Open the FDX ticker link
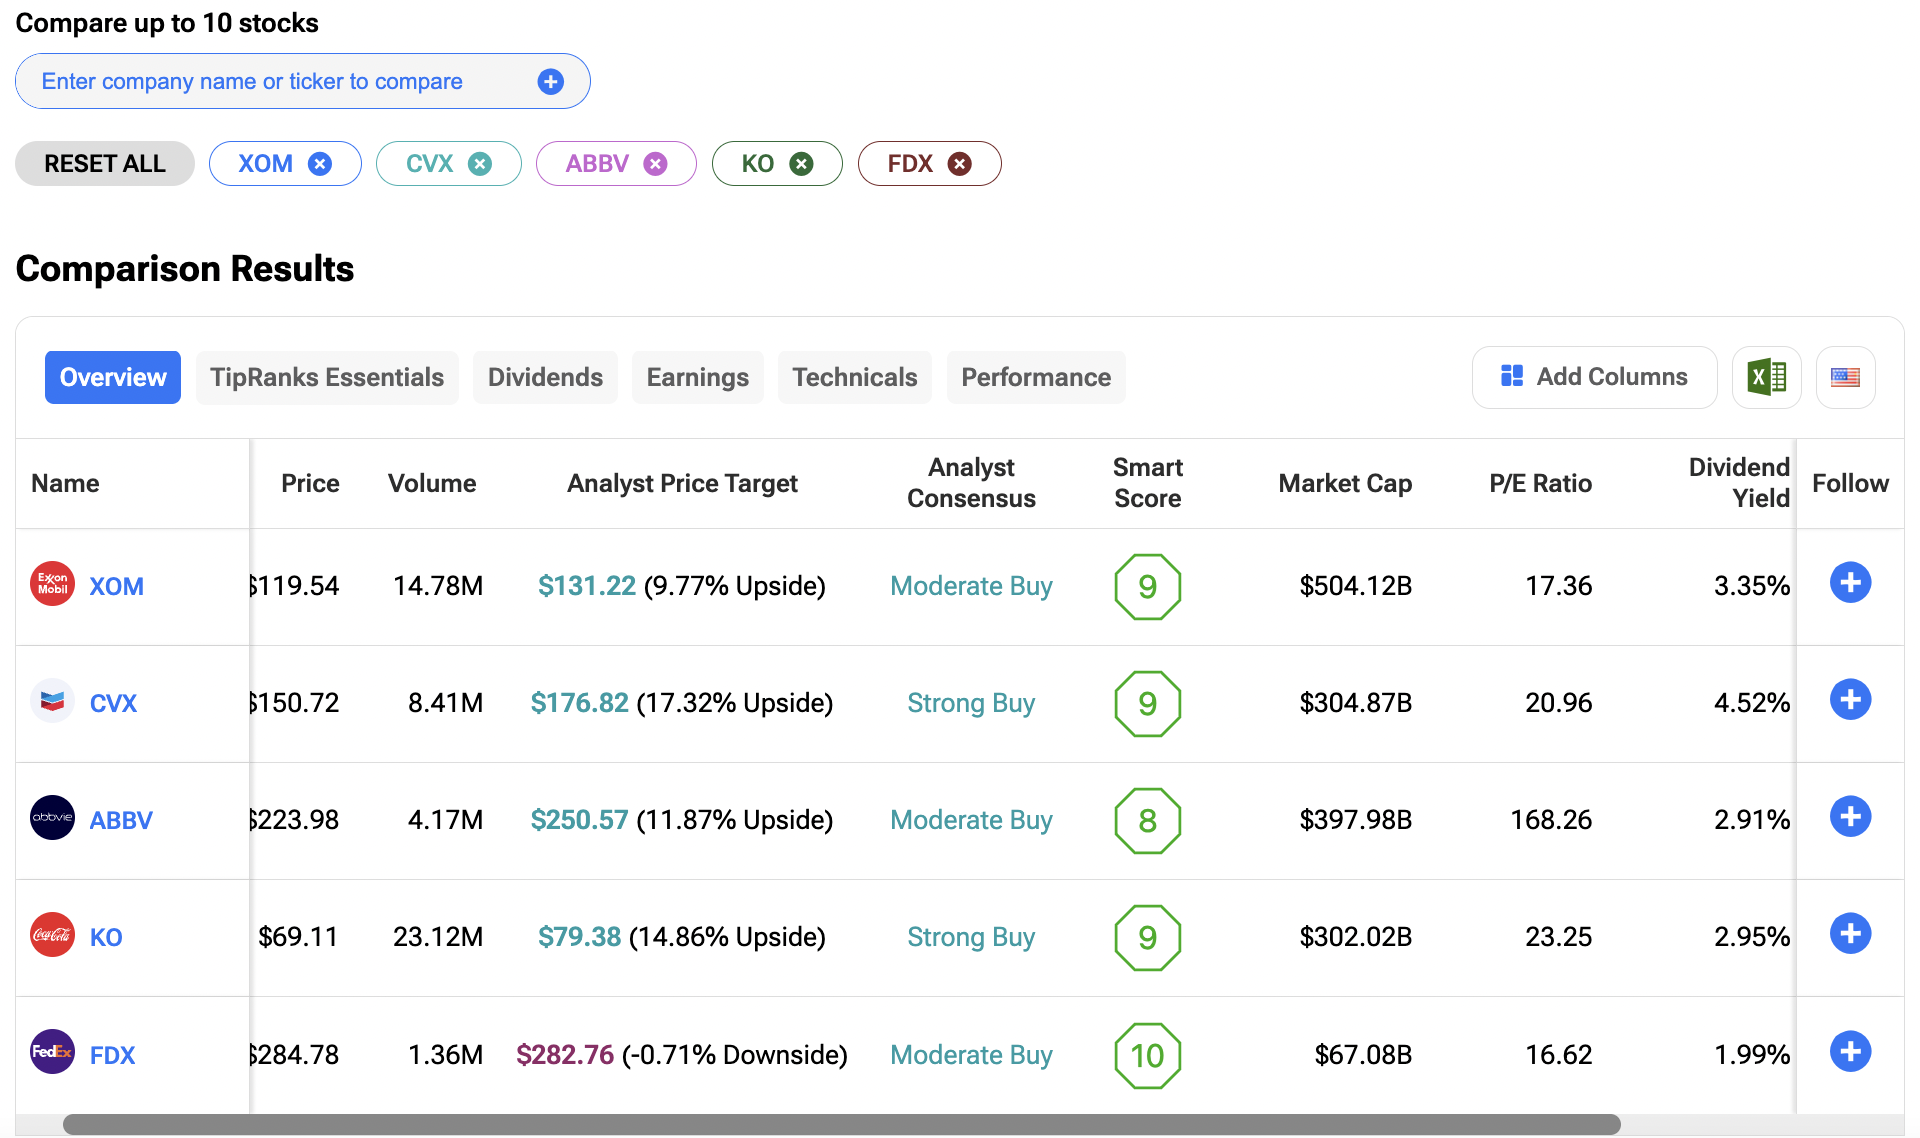Screen dimensions: 1920x1138 [x=112, y=1056]
